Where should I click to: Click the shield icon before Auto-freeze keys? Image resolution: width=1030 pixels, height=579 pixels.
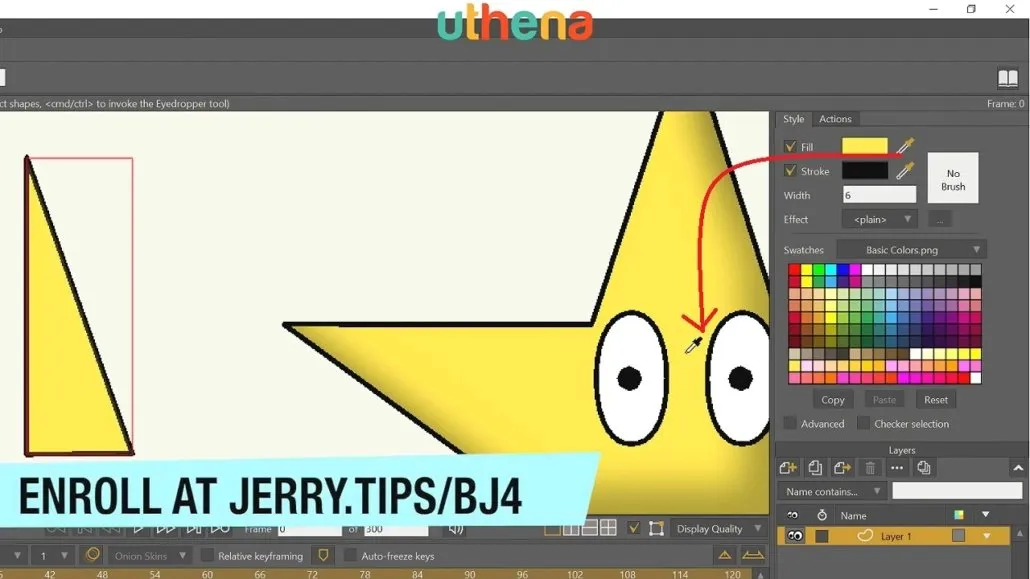(323, 555)
